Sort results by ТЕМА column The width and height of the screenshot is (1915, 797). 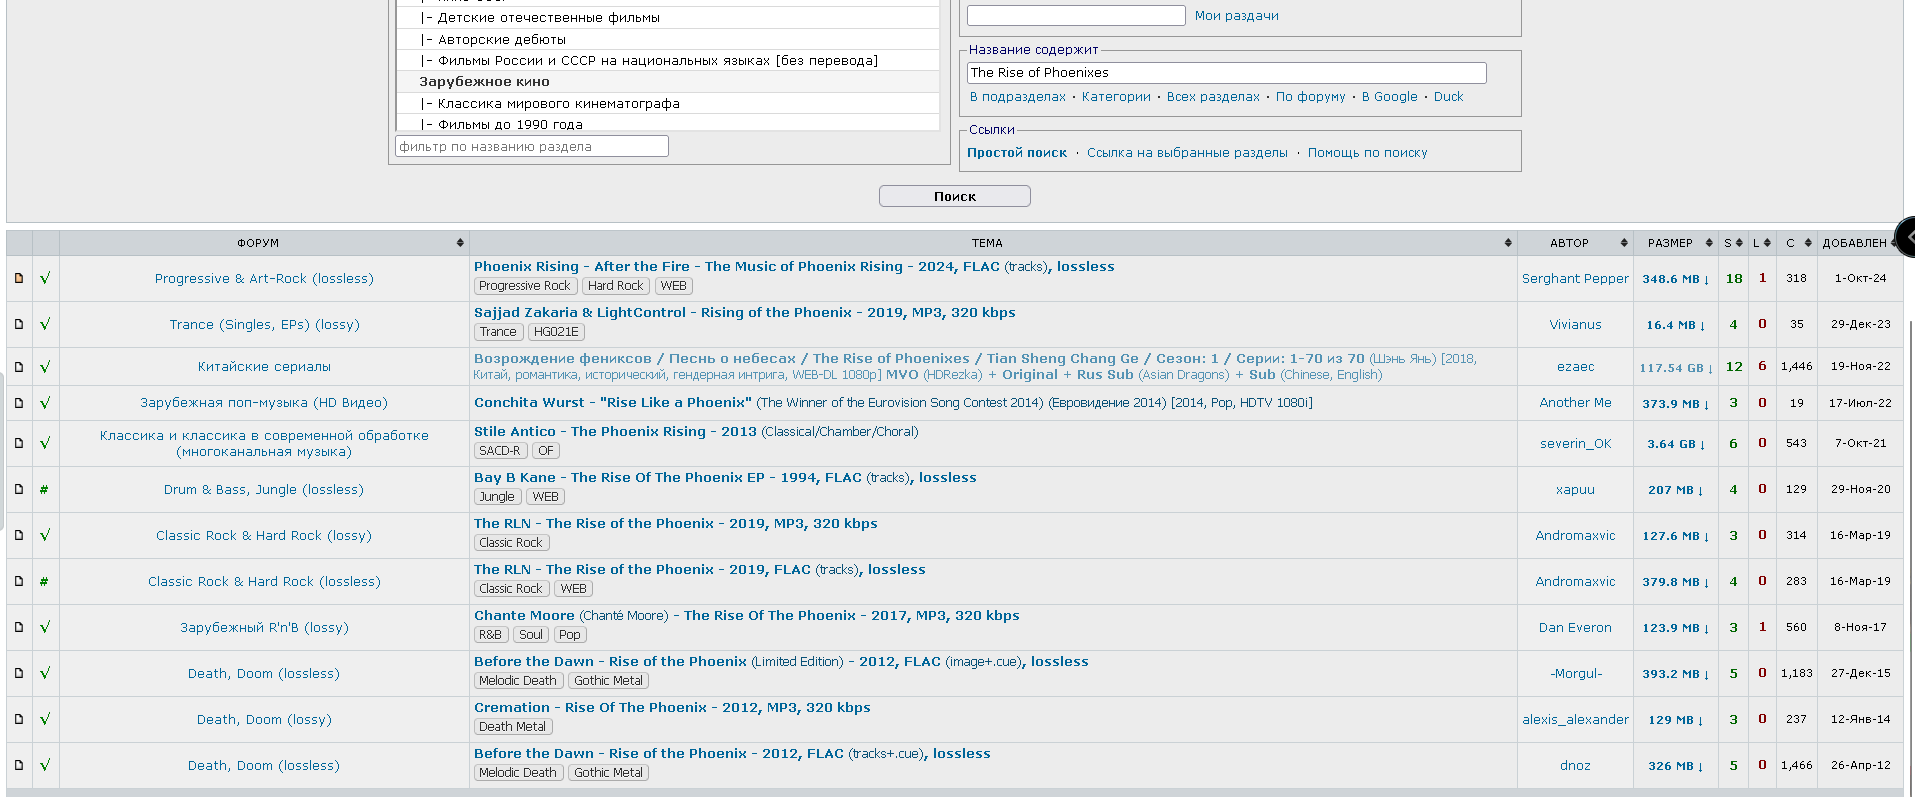pos(993,243)
